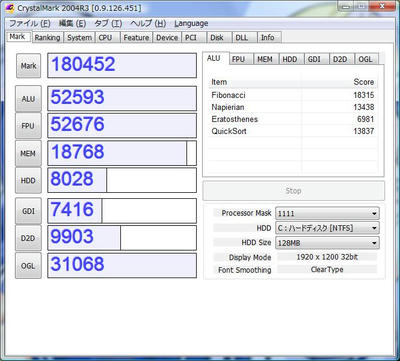Run the FPU benchmark
The width and height of the screenshot is (400, 361).
click(28, 126)
